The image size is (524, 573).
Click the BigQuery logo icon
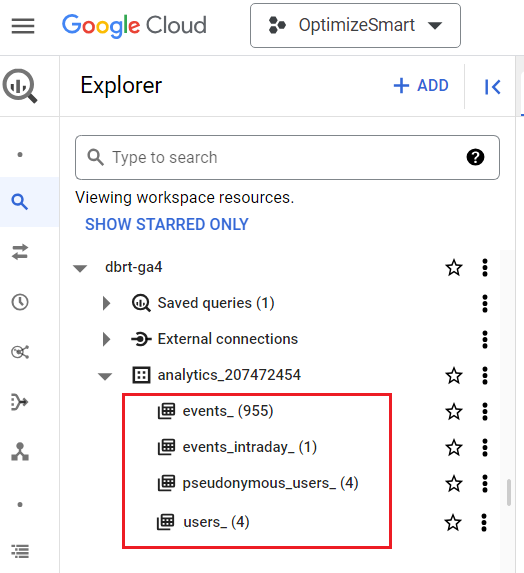(20, 86)
